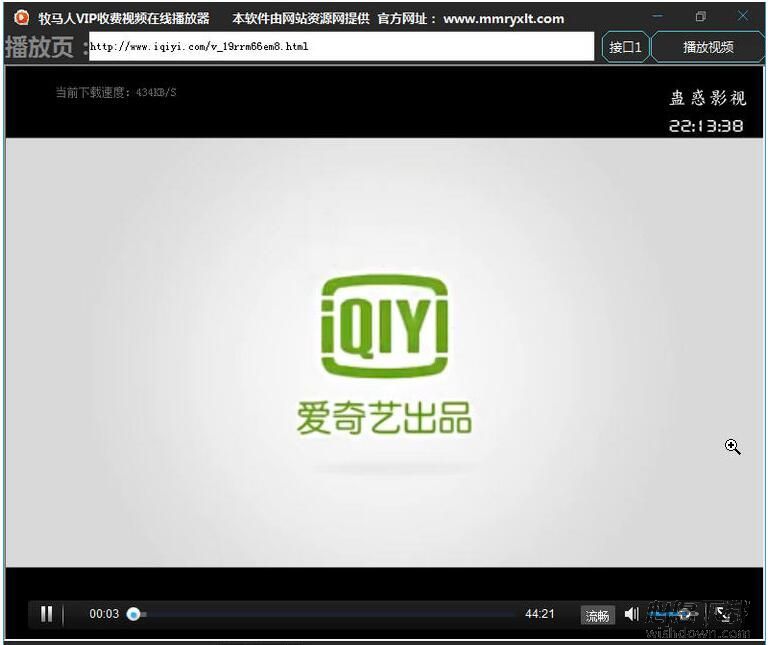768x645 pixels.
Task: Pause the video with the pause button
Action: click(47, 614)
